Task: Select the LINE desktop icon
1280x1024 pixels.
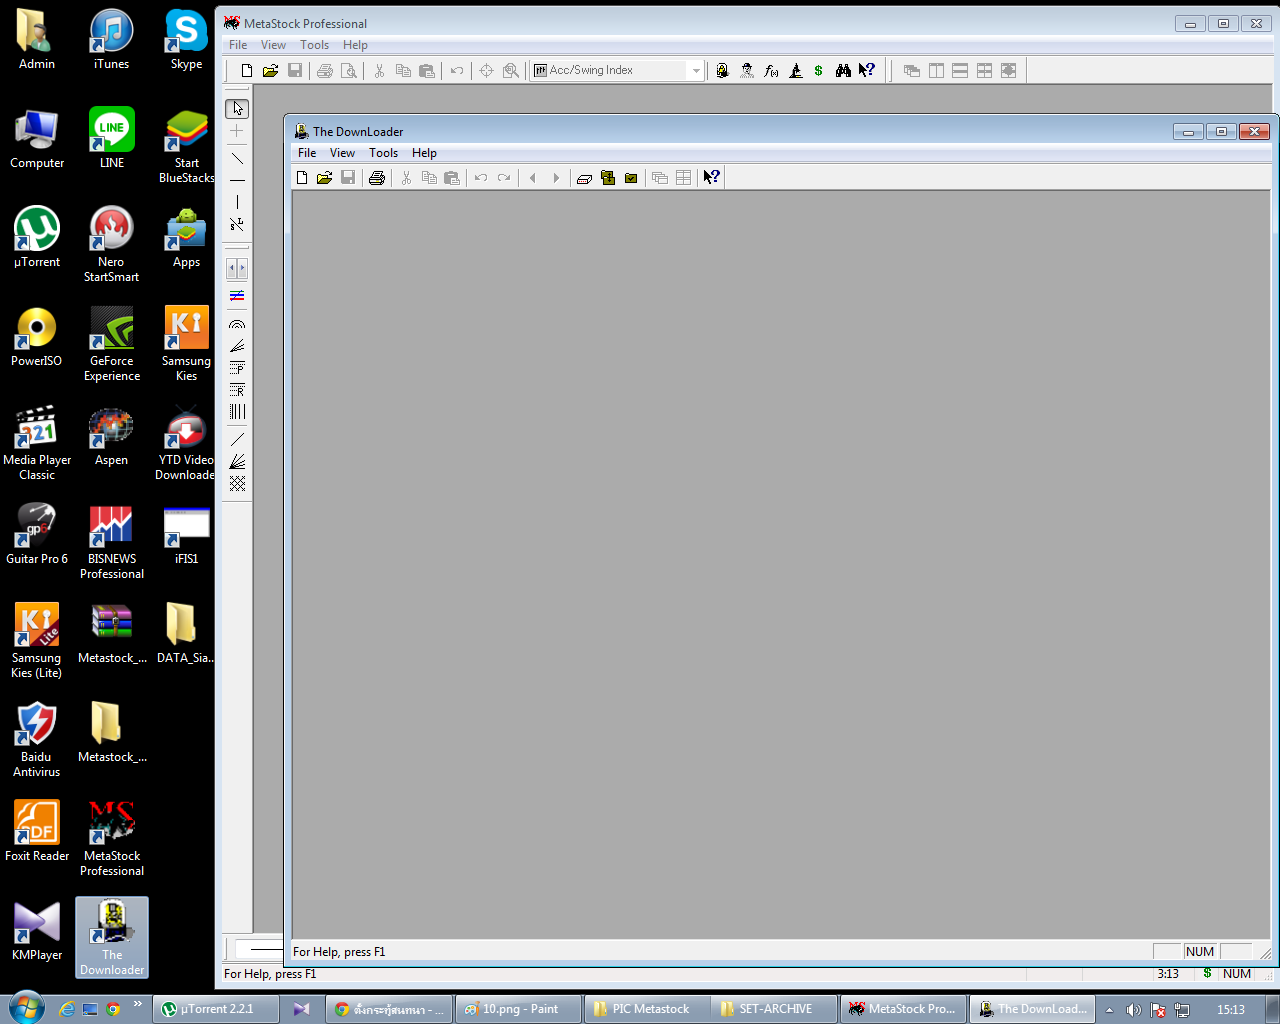Action: pos(112,138)
